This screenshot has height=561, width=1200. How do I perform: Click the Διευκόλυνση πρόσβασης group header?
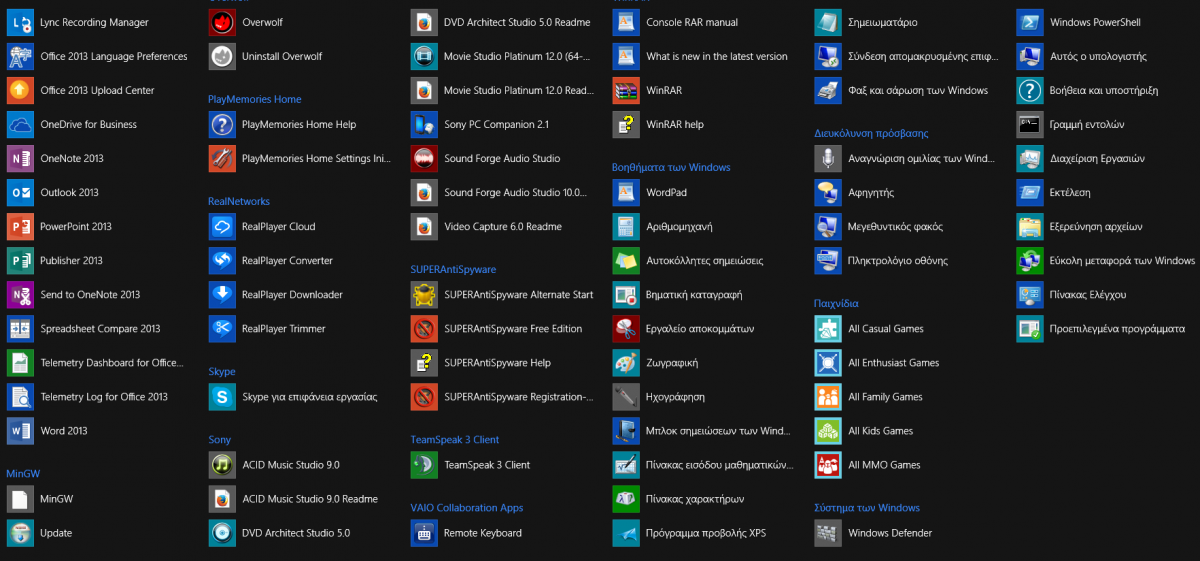pos(871,133)
